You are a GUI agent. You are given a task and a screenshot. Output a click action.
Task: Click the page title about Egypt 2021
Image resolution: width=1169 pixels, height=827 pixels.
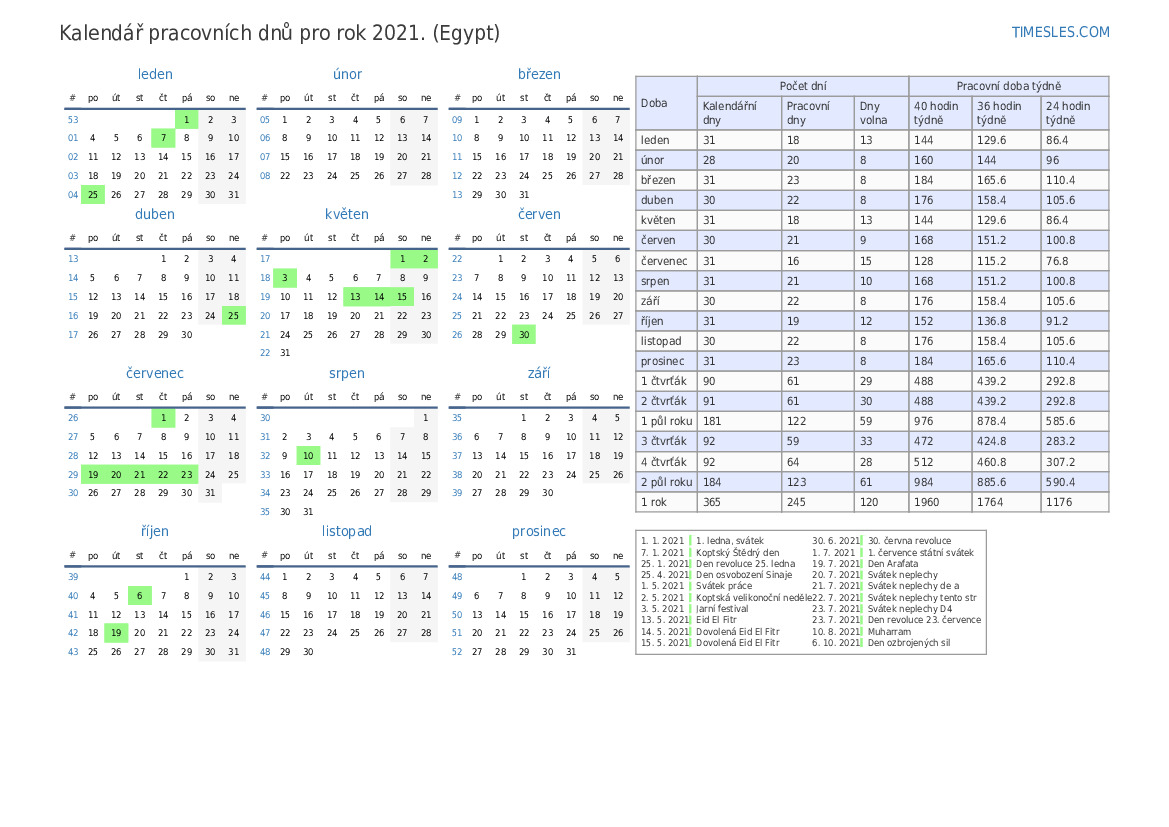pos(280,33)
